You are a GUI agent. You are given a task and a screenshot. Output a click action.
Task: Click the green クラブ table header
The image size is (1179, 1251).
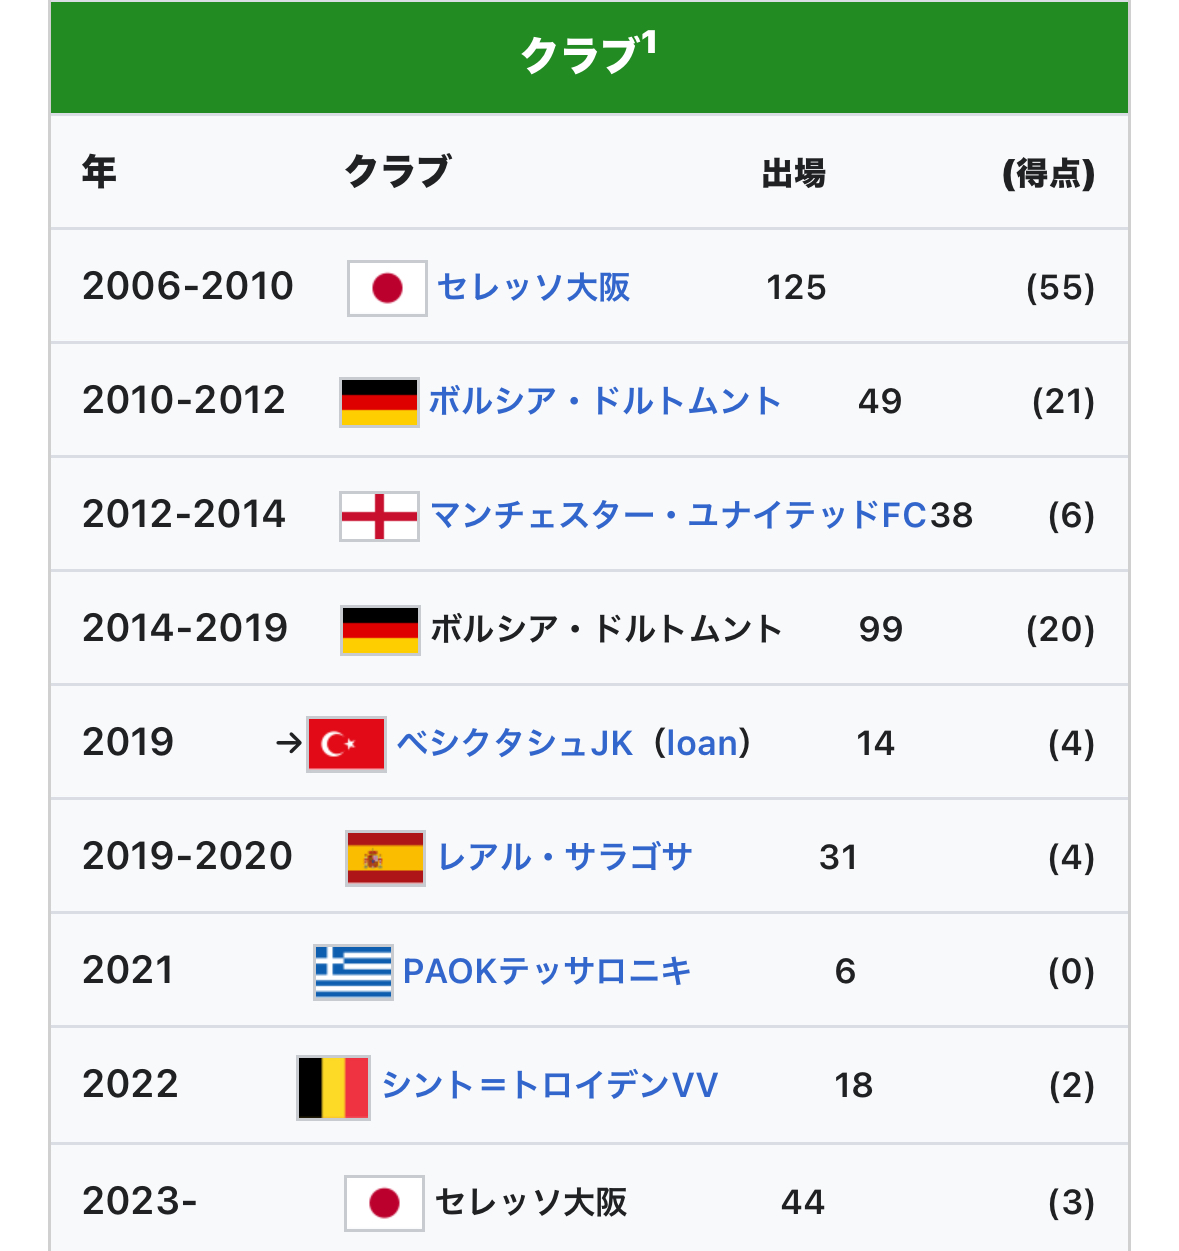click(589, 57)
